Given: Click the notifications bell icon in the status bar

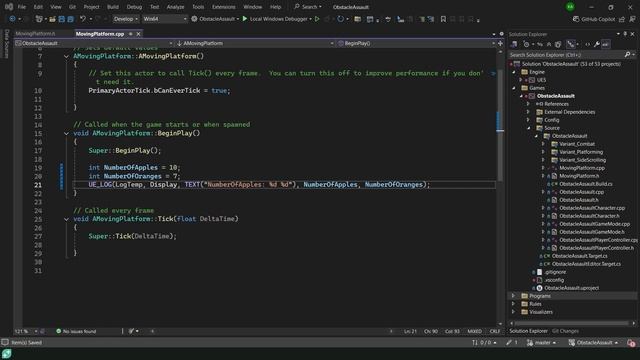Looking at the screenshot, I should click(631, 342).
